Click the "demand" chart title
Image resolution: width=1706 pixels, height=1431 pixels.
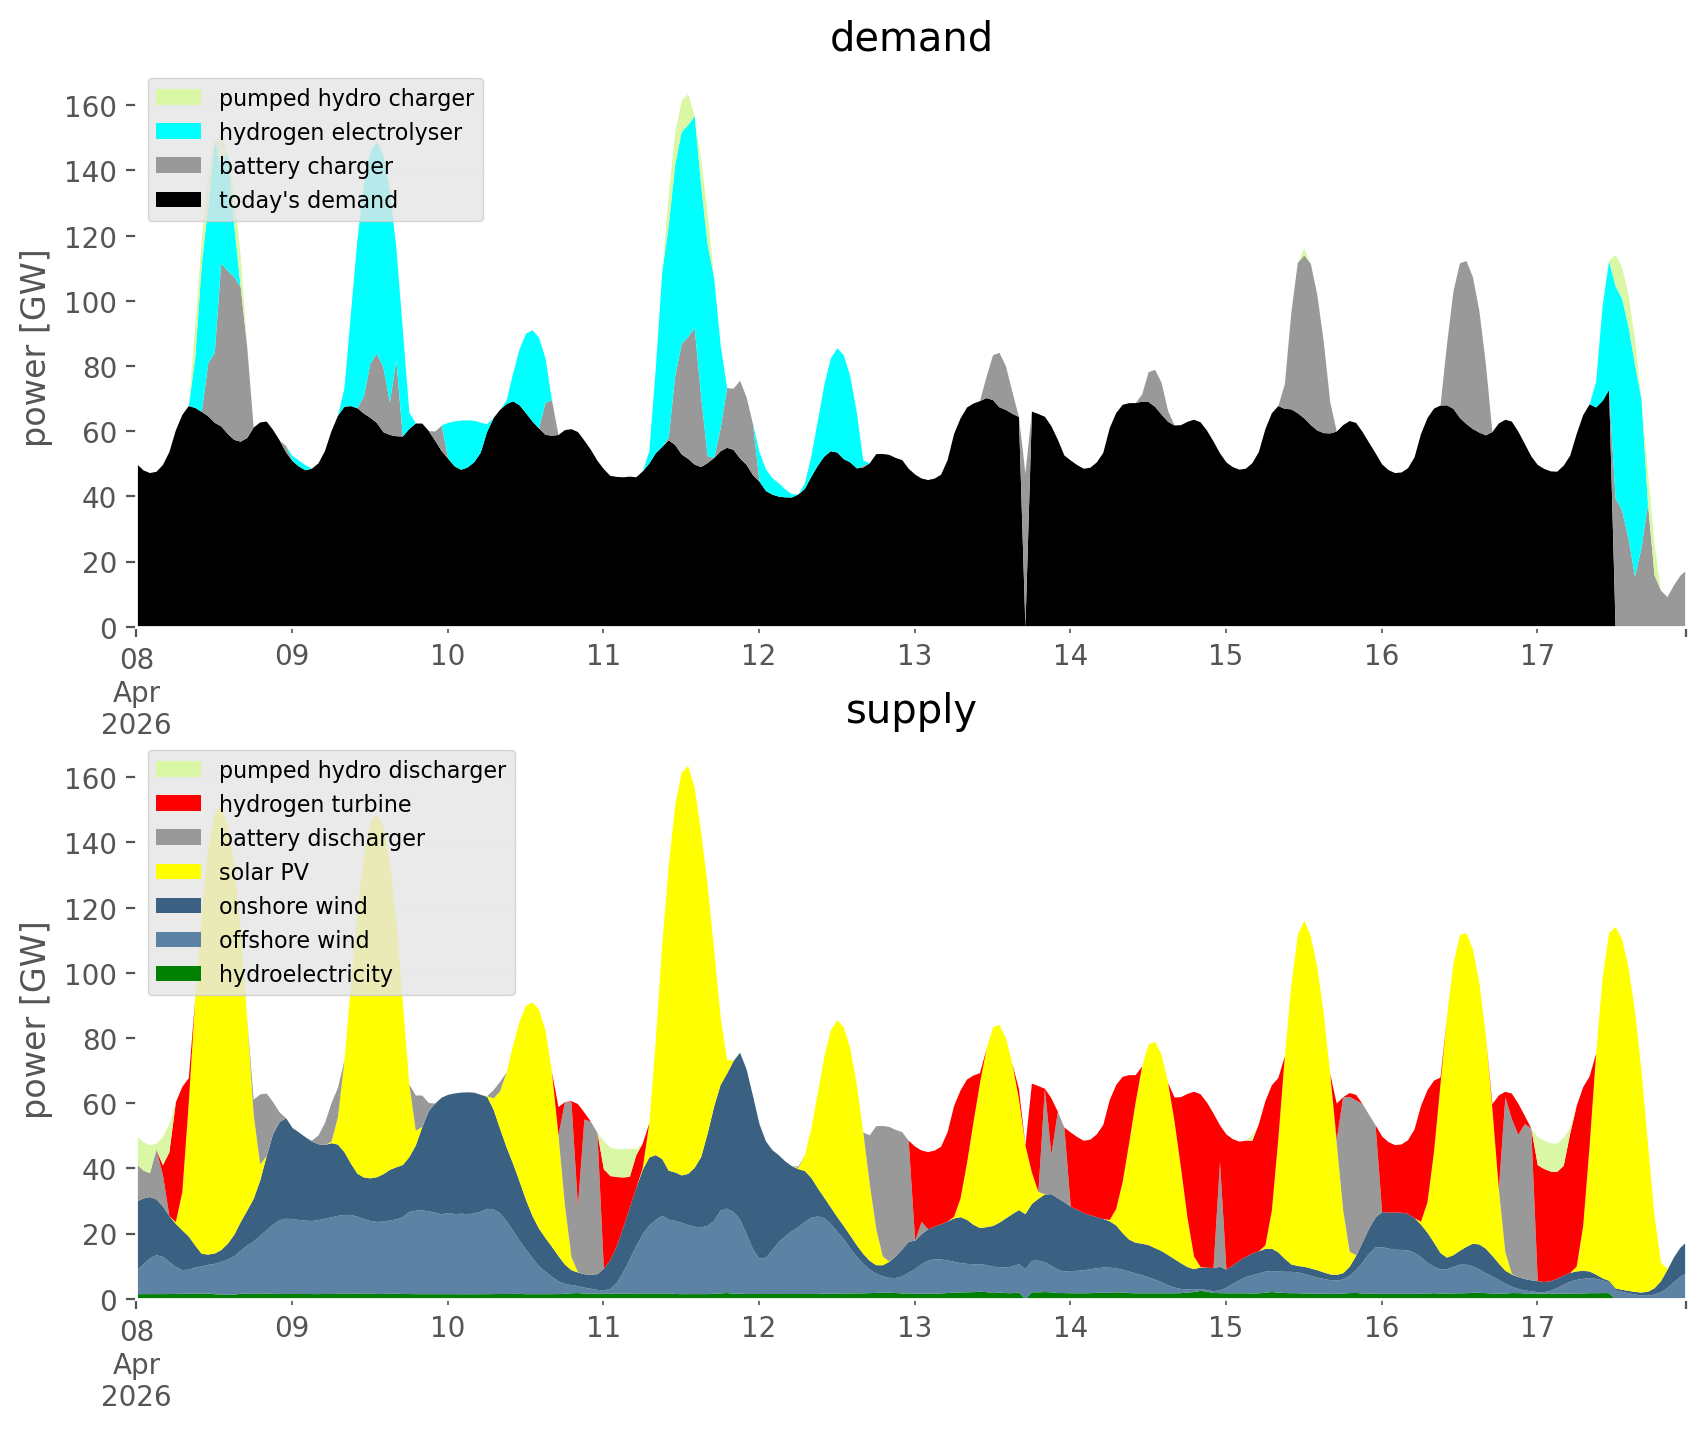[910, 38]
